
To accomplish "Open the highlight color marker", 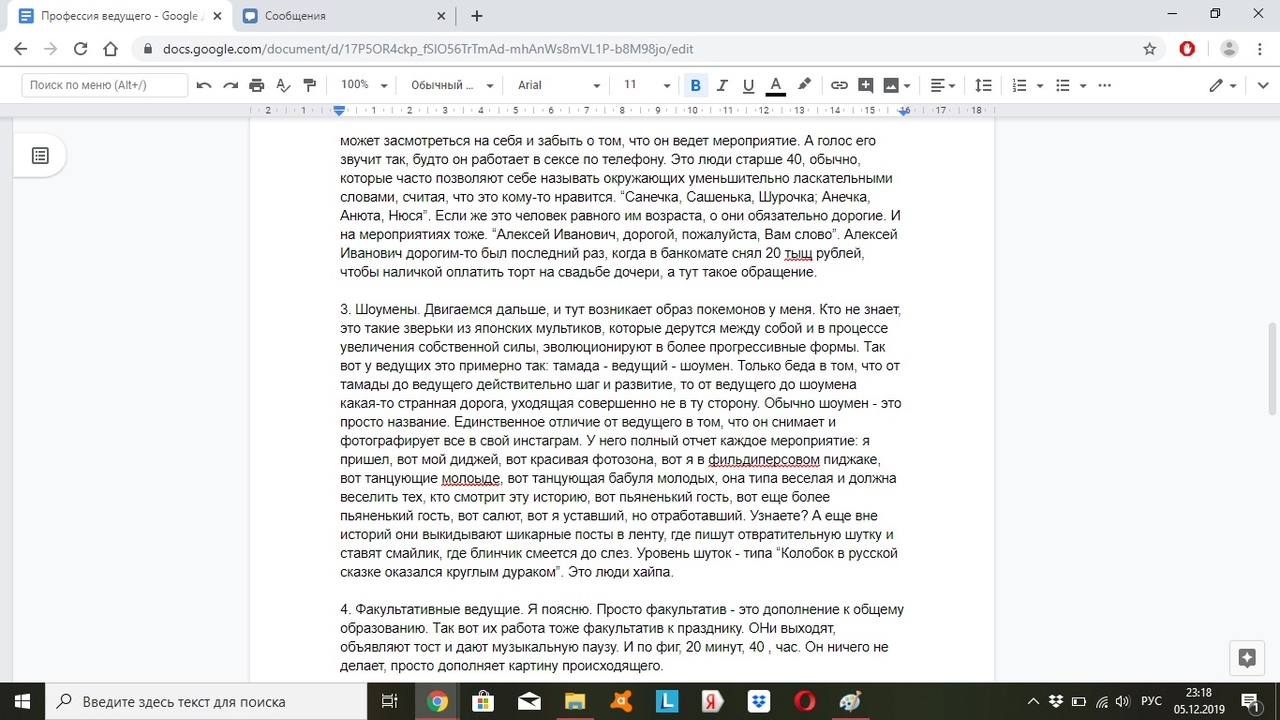I will (804, 85).
